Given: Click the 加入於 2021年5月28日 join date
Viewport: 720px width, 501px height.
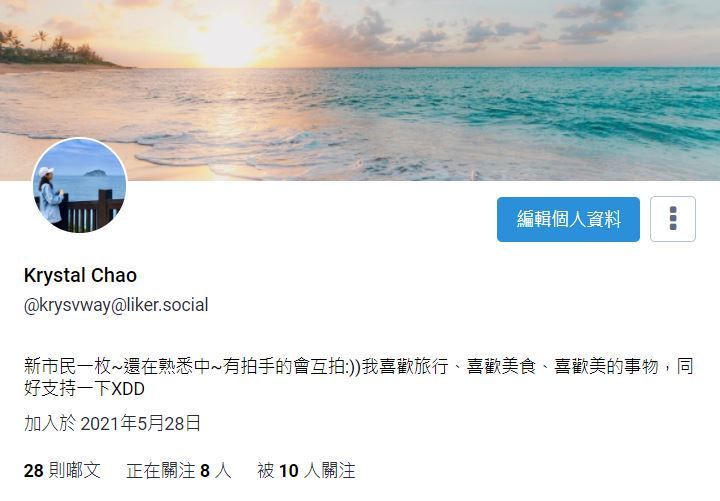Looking at the screenshot, I should point(112,423).
